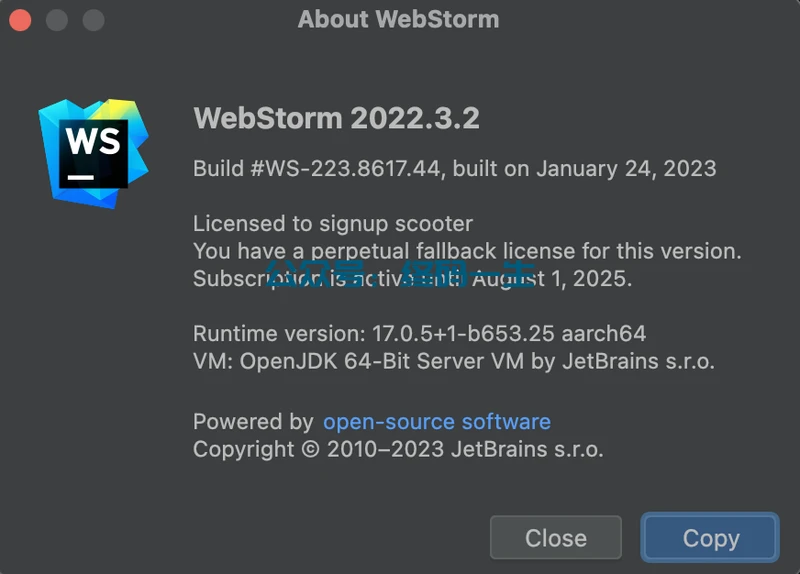
Task: Click the perpetual fallback license line
Action: [x=467, y=251]
